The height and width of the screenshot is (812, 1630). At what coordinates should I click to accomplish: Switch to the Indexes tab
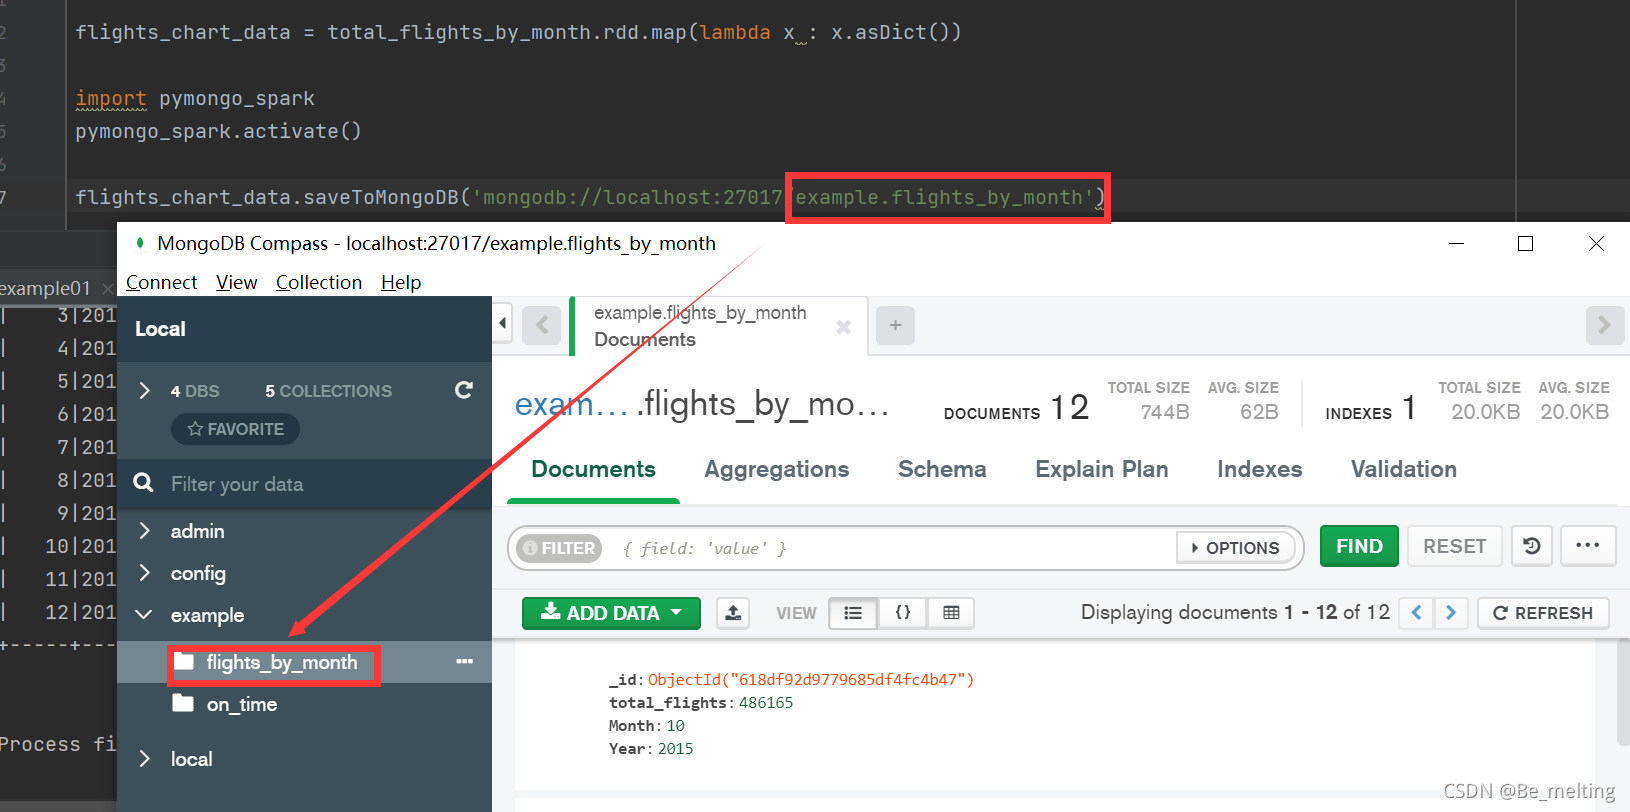click(x=1260, y=470)
